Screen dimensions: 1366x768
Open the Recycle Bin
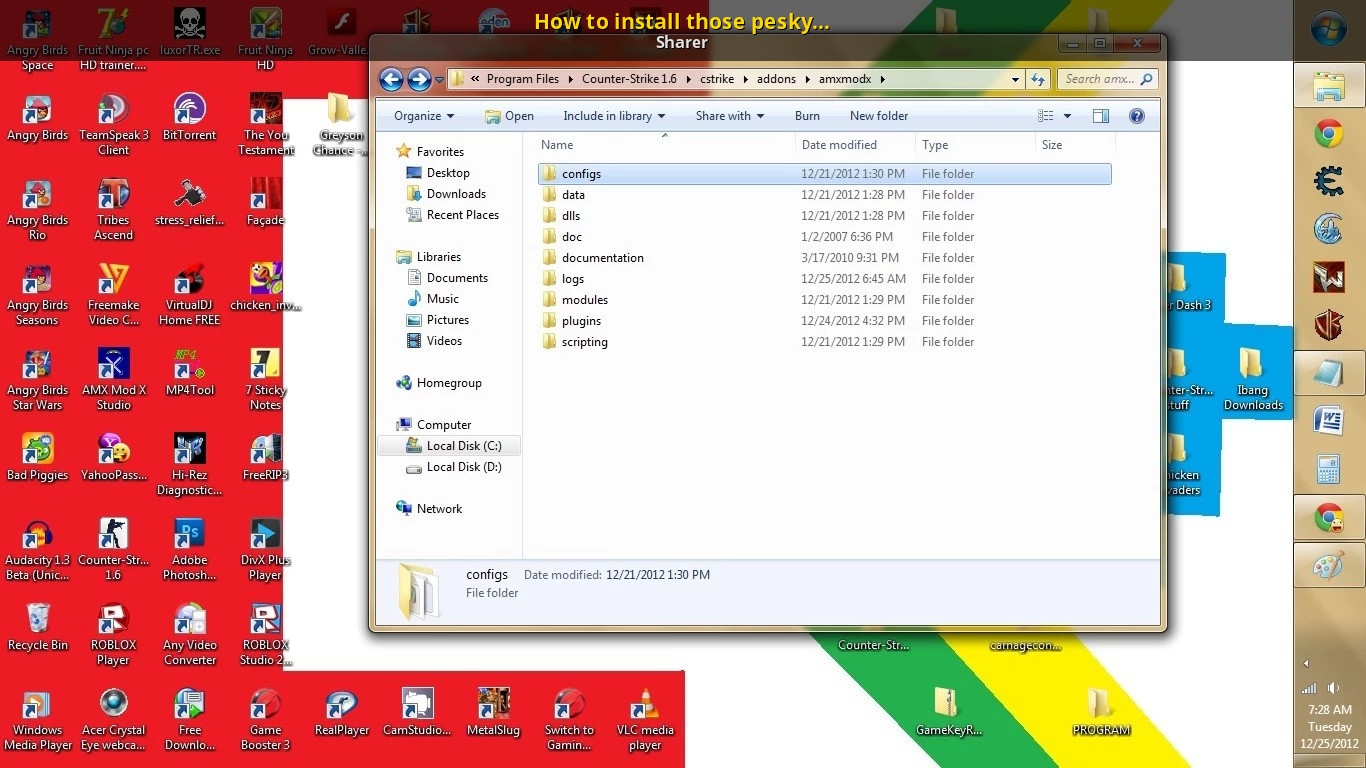37,627
